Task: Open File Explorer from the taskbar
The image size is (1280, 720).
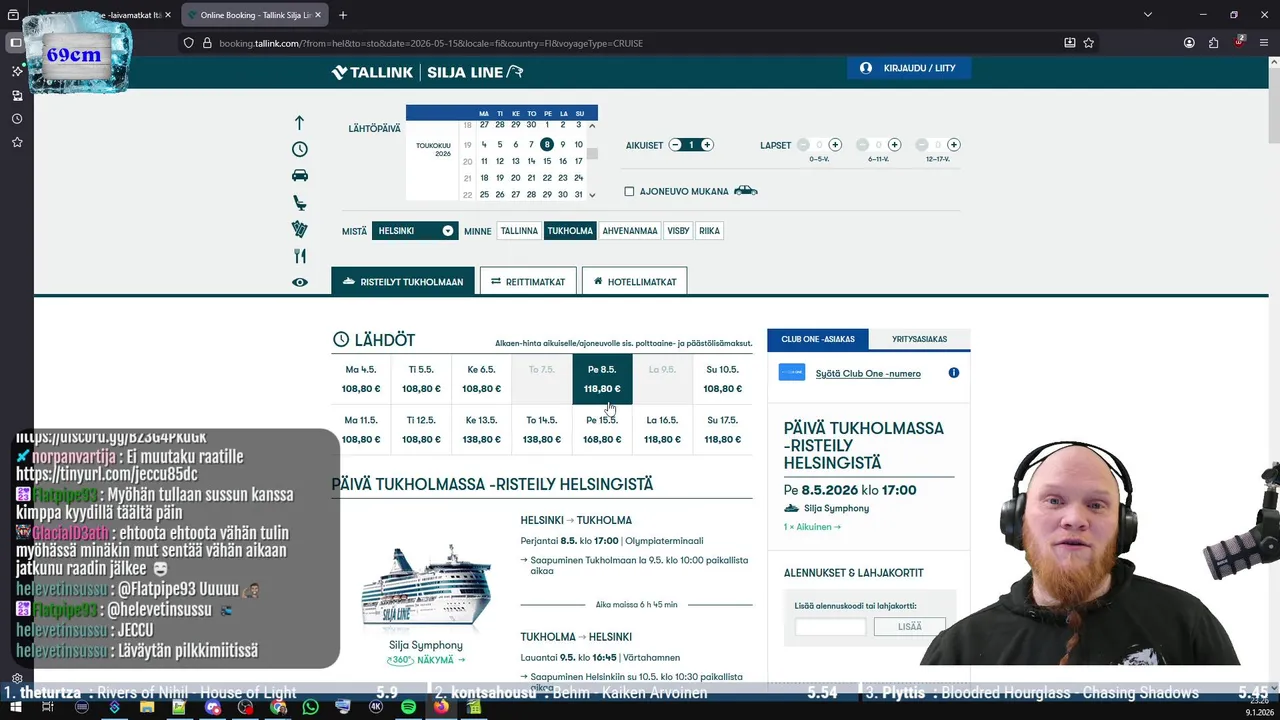Action: coord(147,707)
